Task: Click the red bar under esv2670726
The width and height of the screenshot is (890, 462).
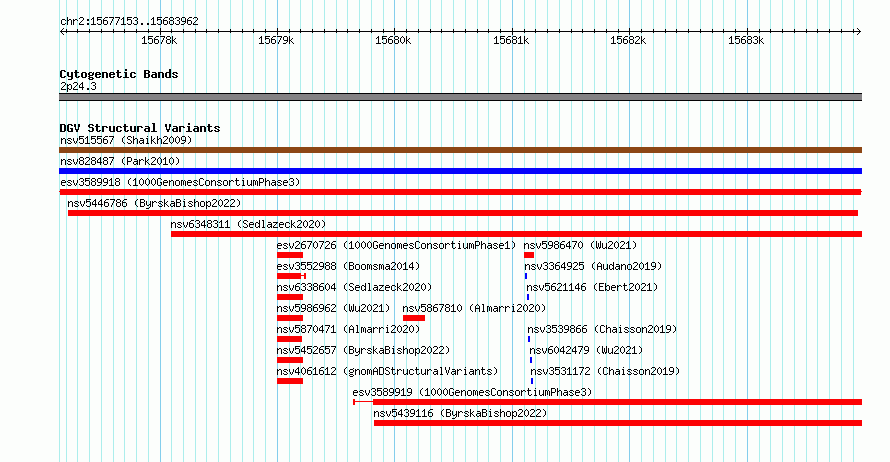Action: [x=290, y=255]
